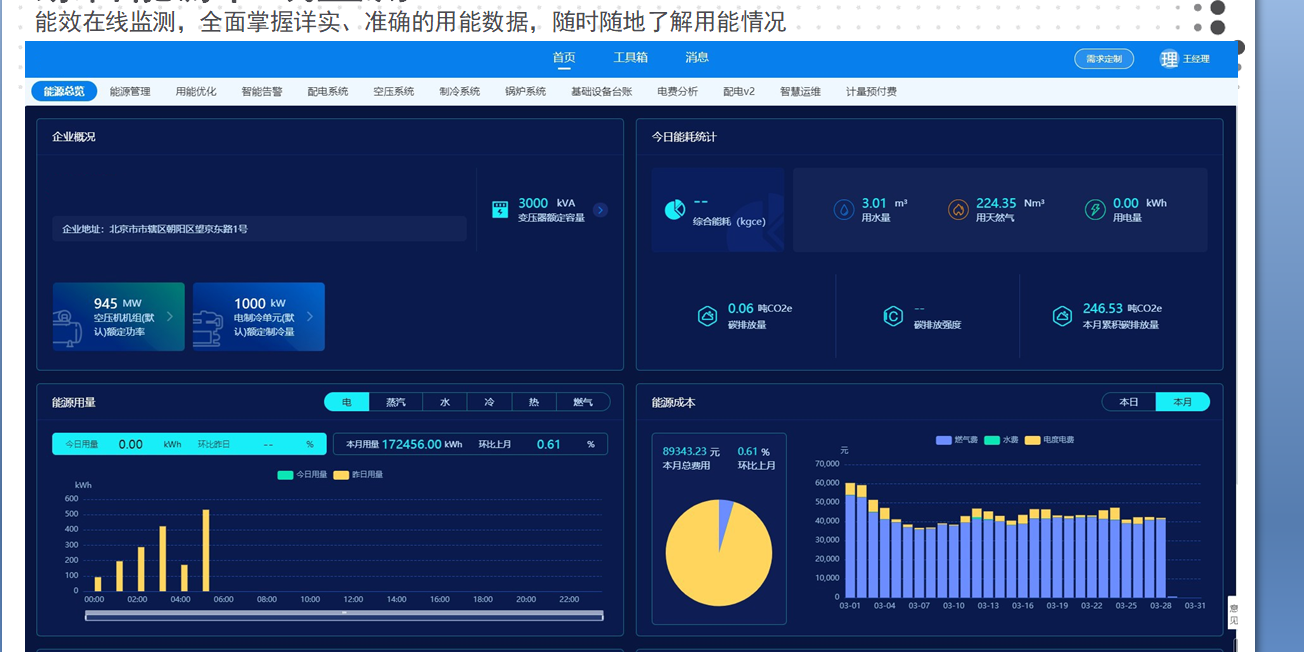Click the natural gas flame icon
The width and height of the screenshot is (1304, 652).
pyautogui.click(x=958, y=210)
